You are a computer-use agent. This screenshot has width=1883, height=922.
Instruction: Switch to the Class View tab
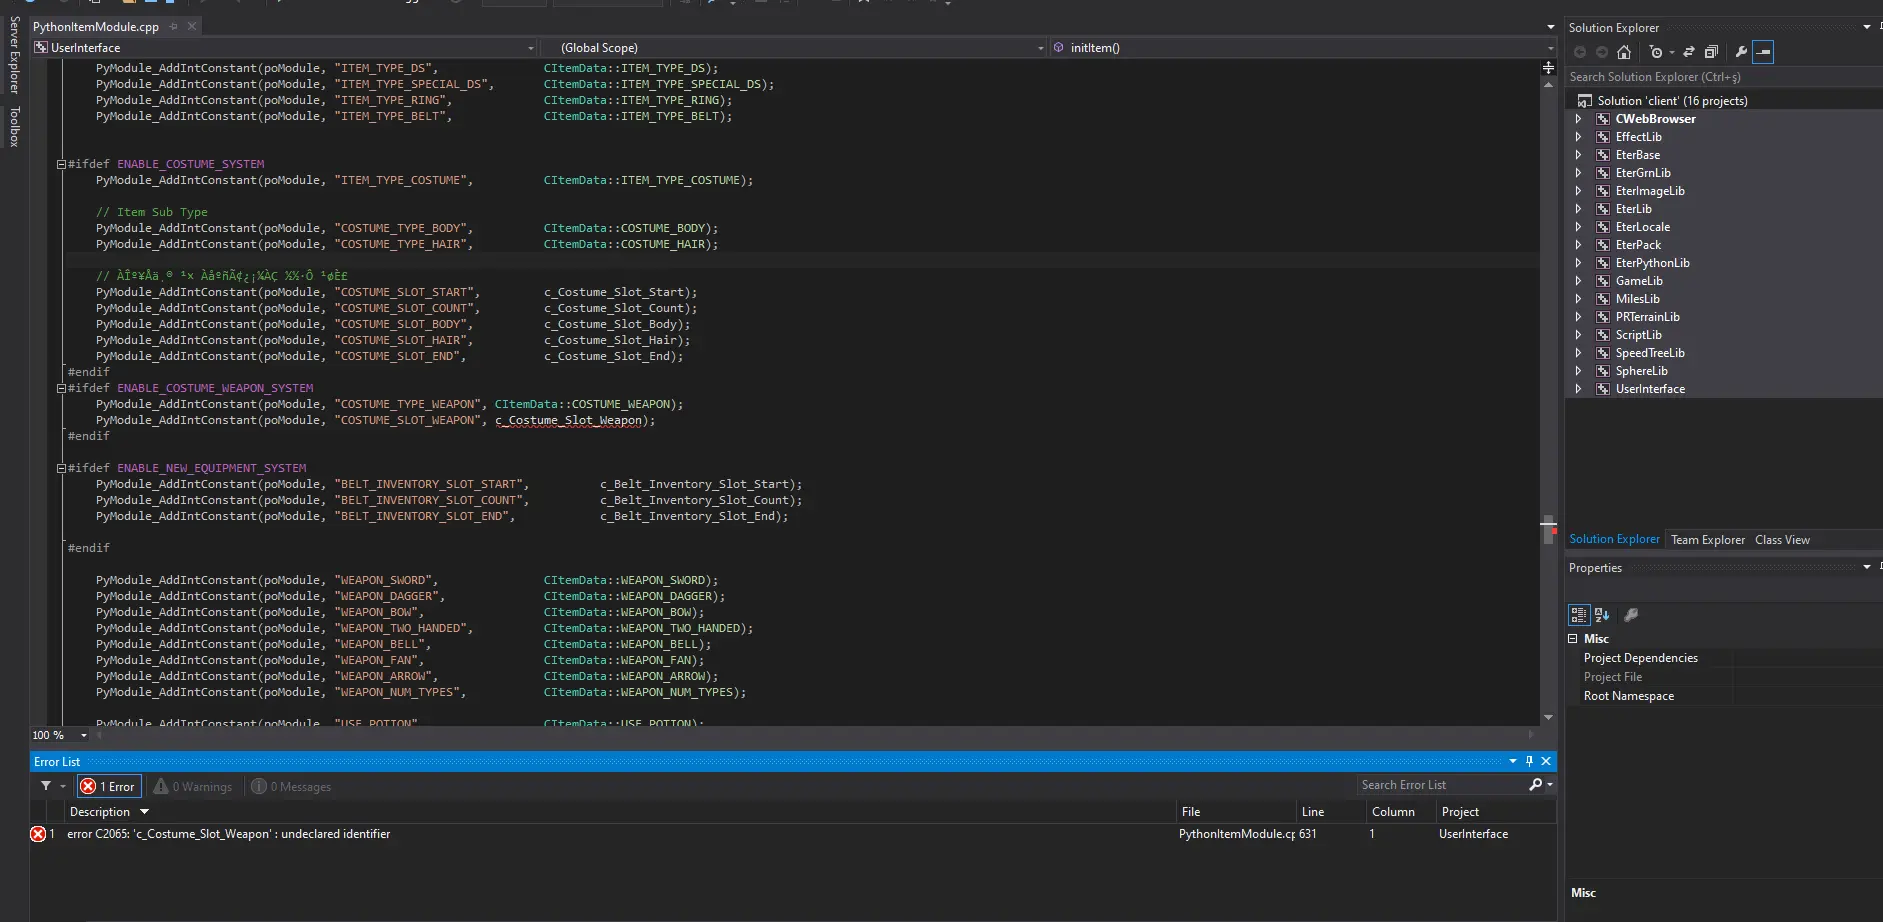click(x=1782, y=540)
